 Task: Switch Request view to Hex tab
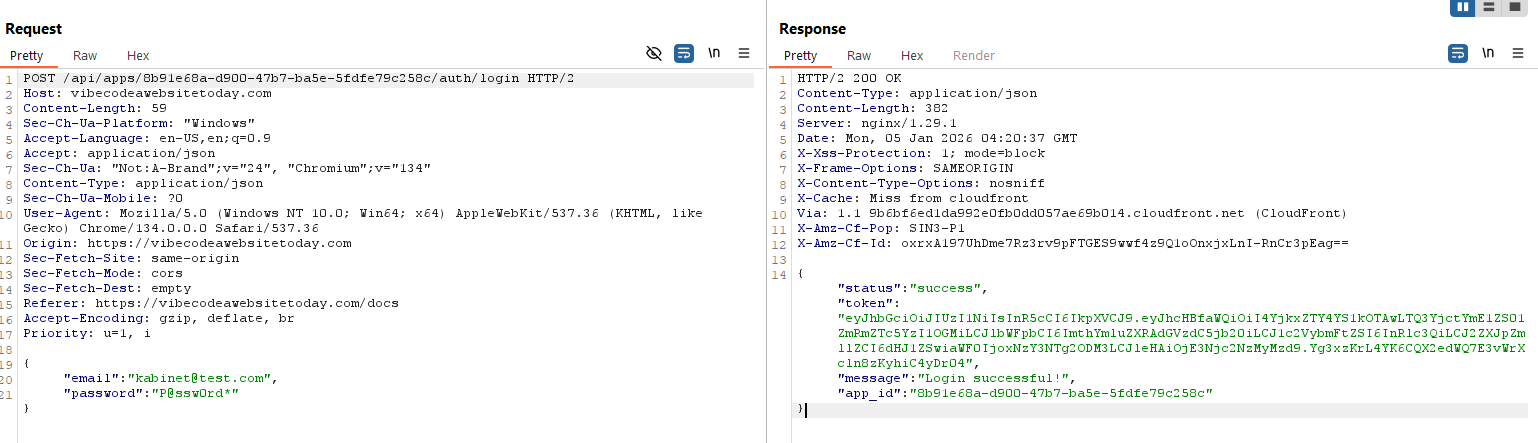[x=138, y=56]
